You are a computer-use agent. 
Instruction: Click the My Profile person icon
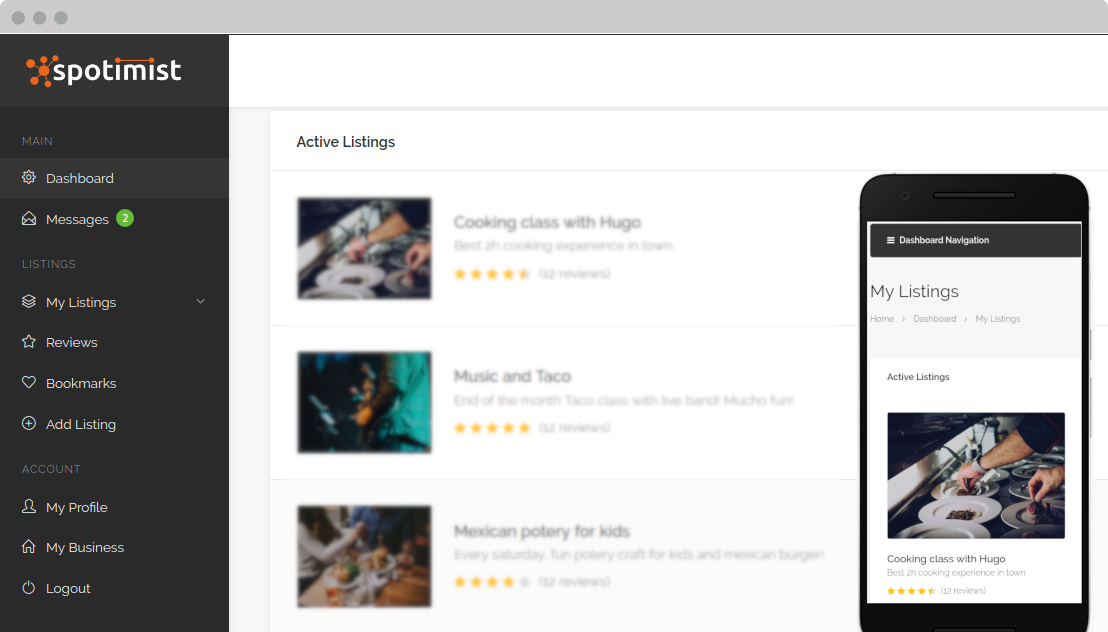tap(29, 507)
